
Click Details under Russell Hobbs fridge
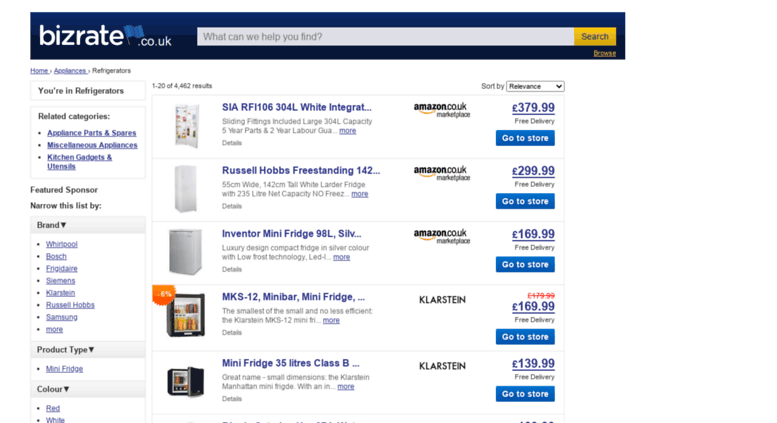pos(232,206)
